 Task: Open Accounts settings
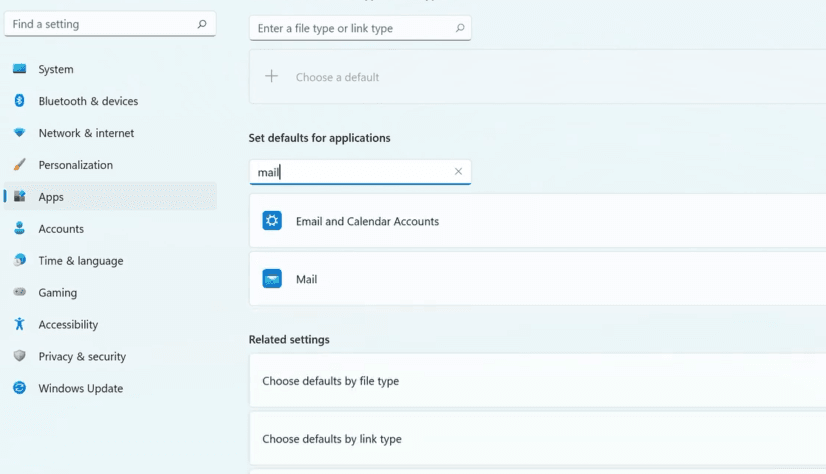[110, 229]
